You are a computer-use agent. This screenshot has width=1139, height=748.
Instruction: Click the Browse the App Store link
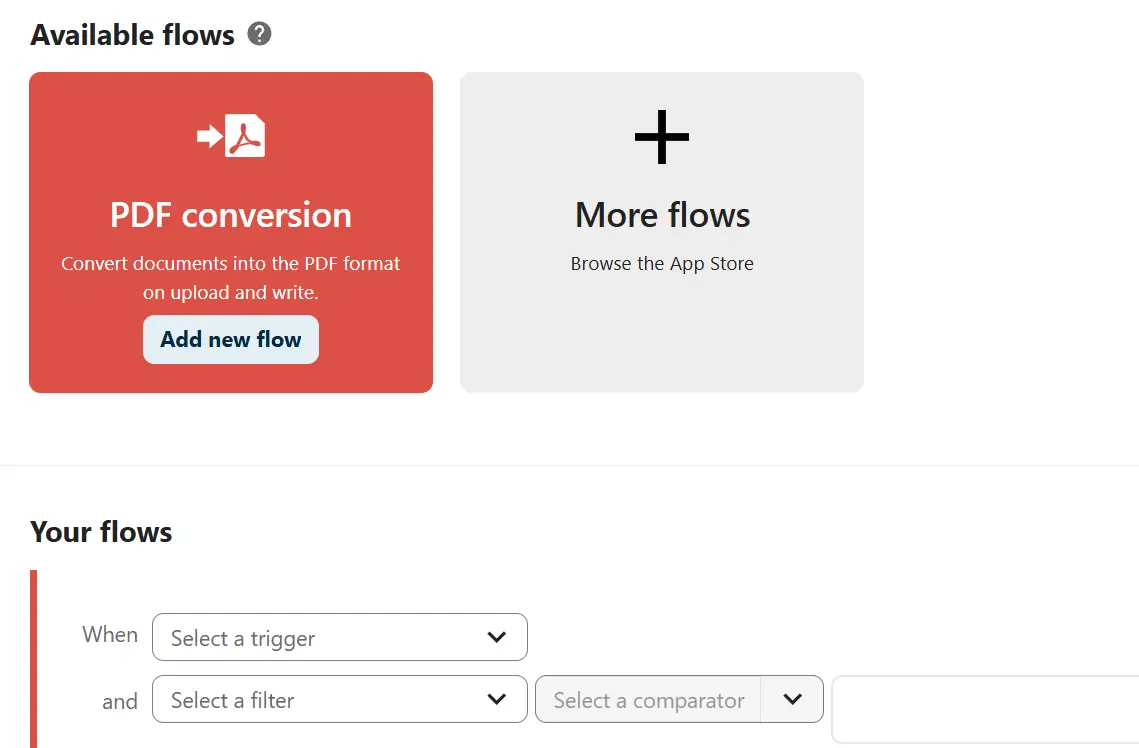click(661, 263)
